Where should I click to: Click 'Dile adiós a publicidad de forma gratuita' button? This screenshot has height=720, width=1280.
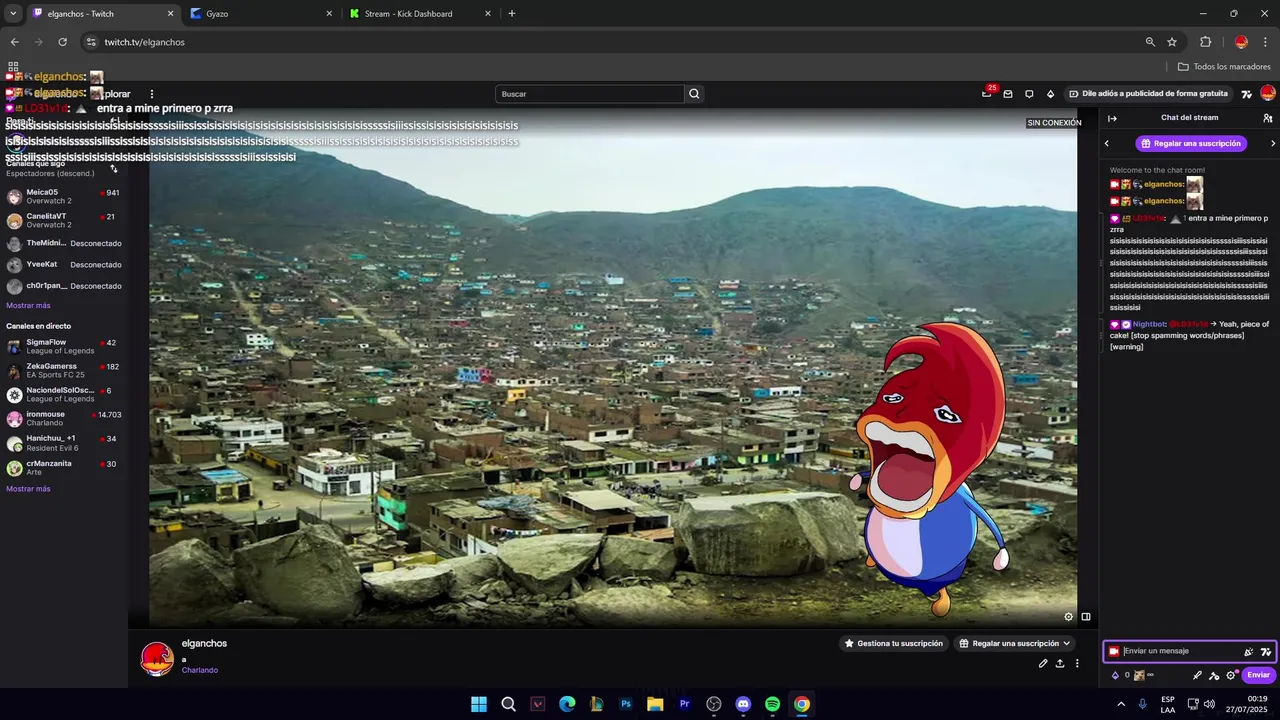coord(1148,94)
